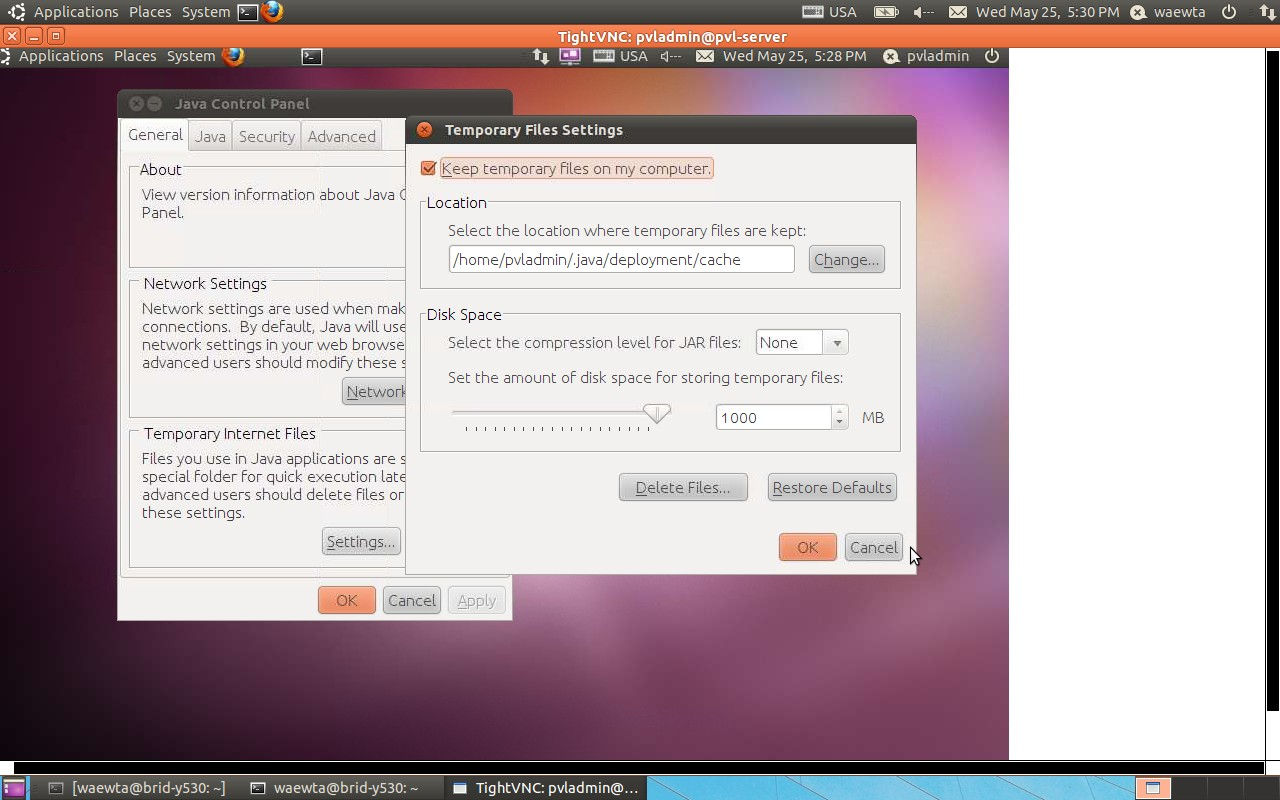
Task: Maximize the TightVNC viewer window
Action: point(55,35)
